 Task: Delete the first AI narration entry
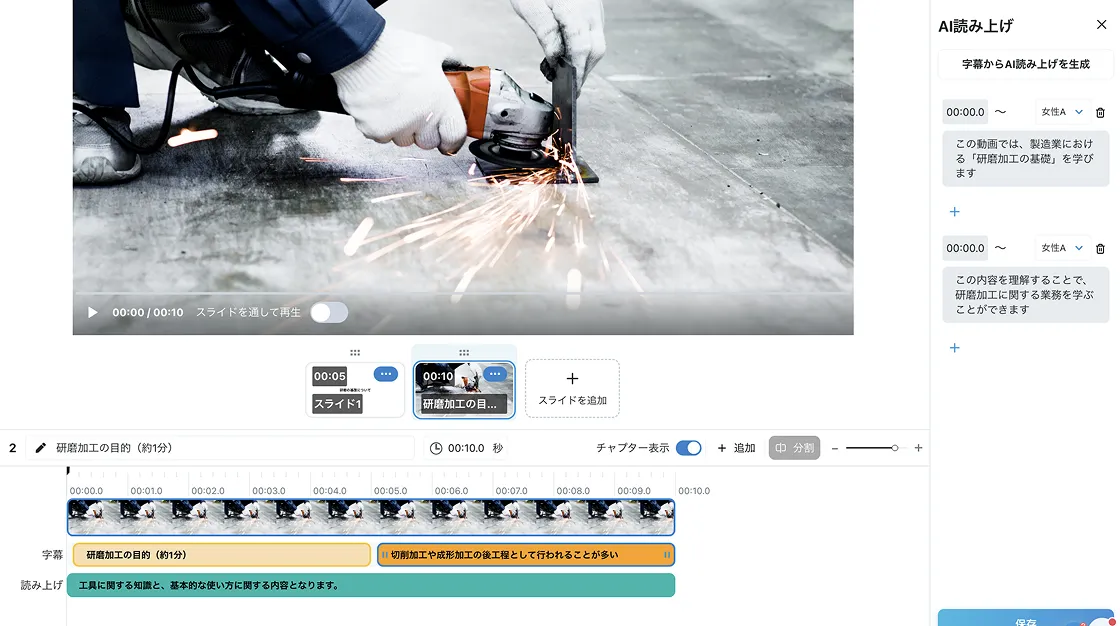point(1100,113)
